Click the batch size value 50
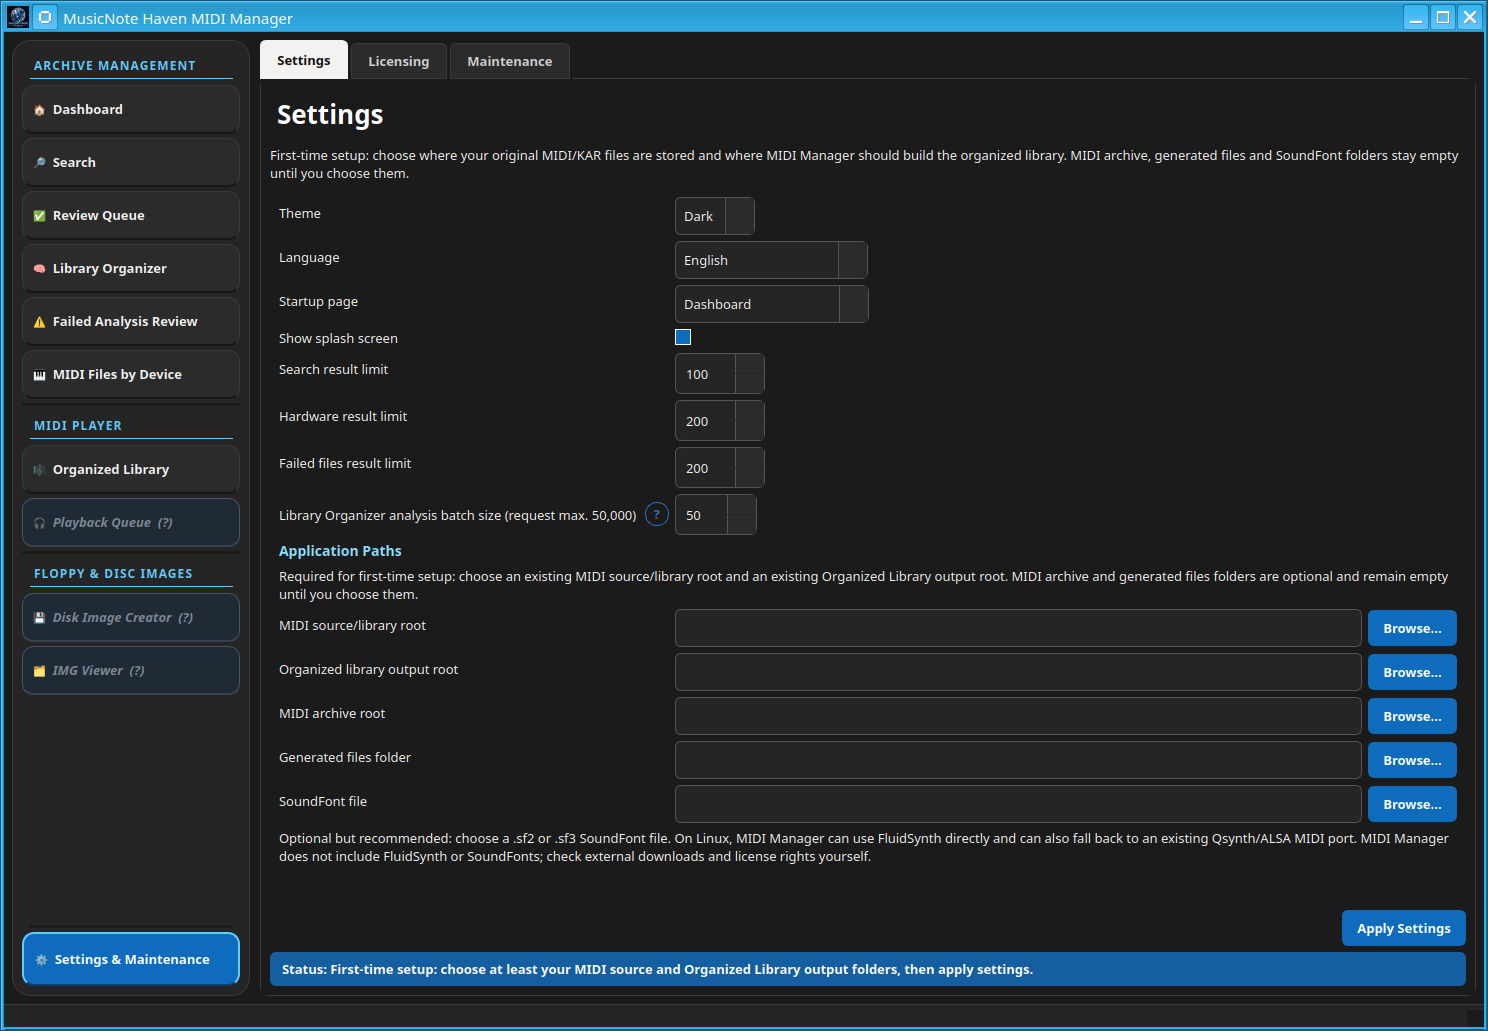Viewport: 1488px width, 1031px height. [x=693, y=516]
